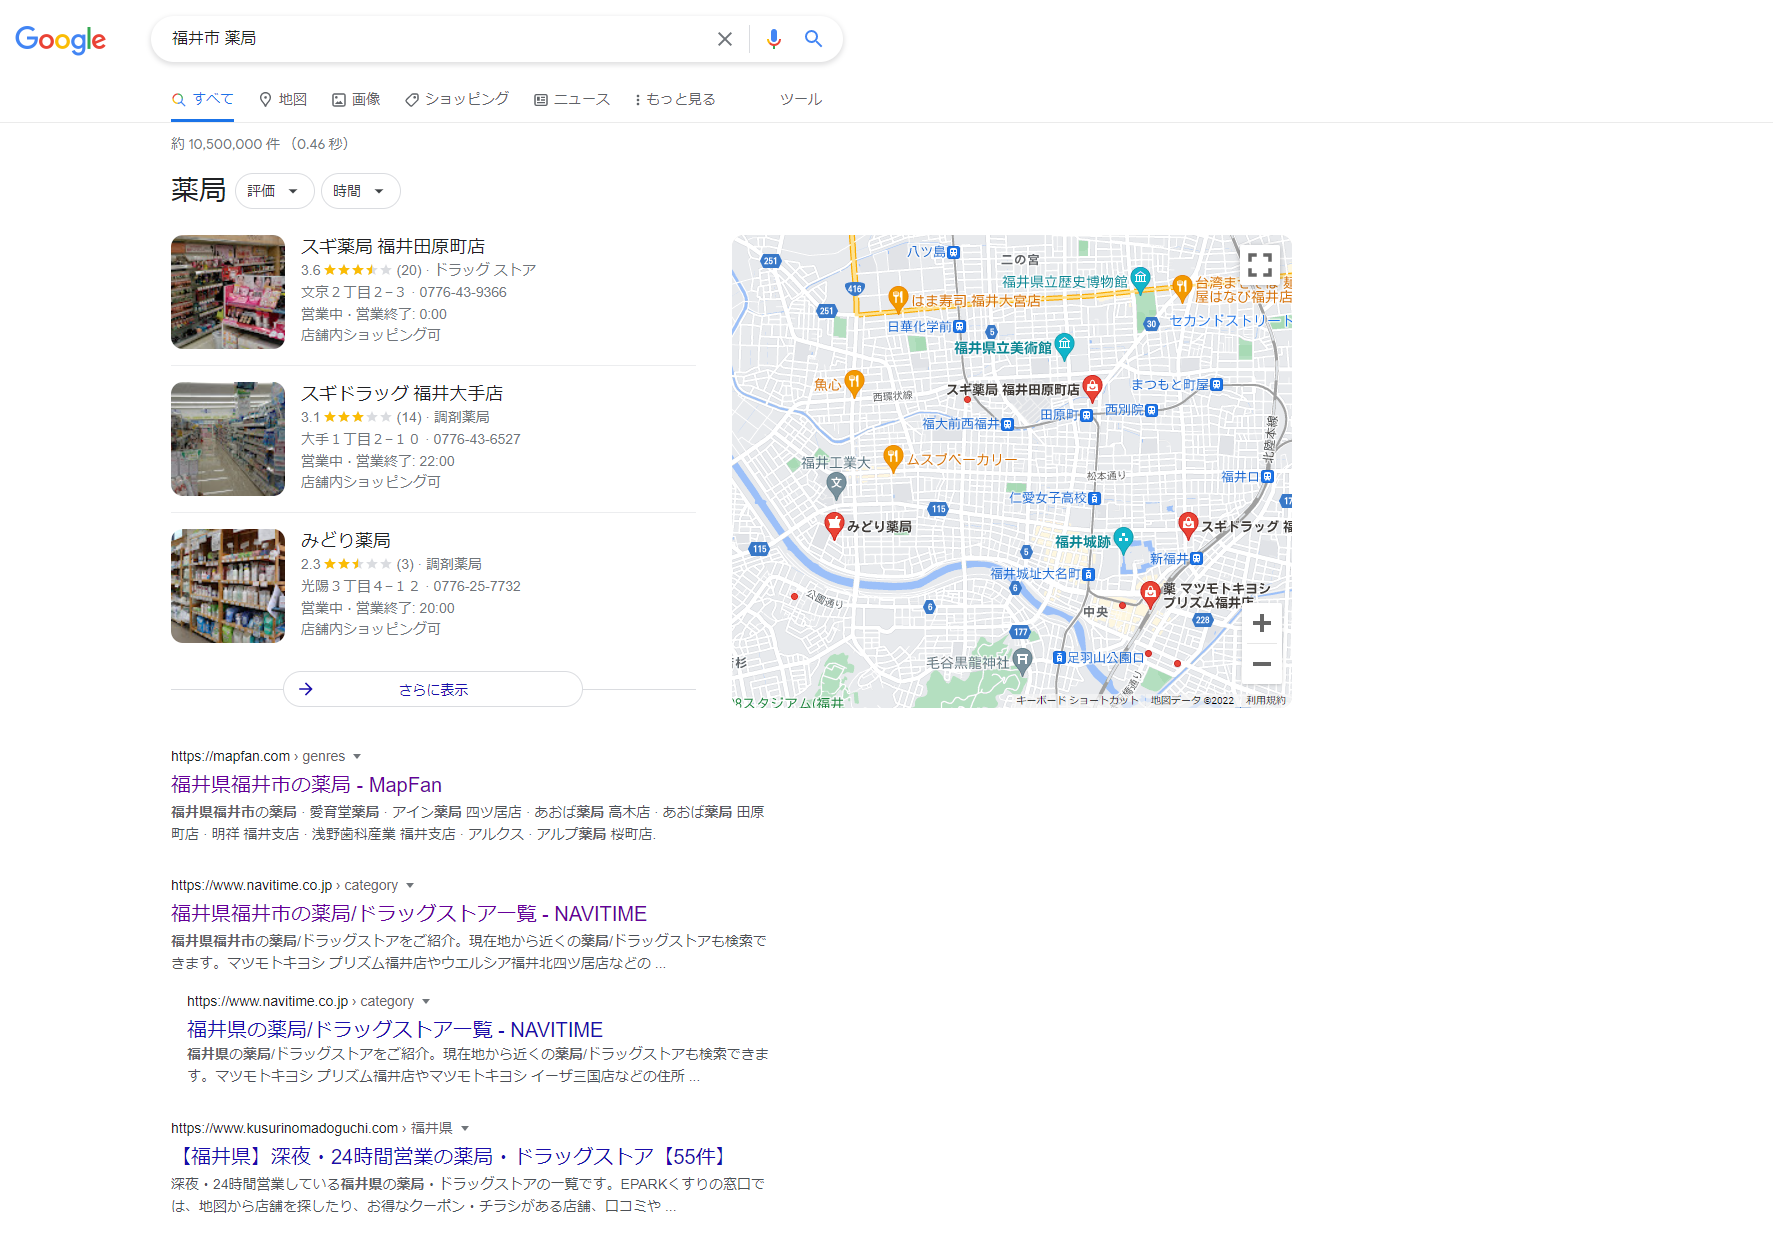Open 福井県の薬局/ドラッグストア一覧 - NAVITIME result
The image size is (1773, 1243).
click(x=395, y=1030)
